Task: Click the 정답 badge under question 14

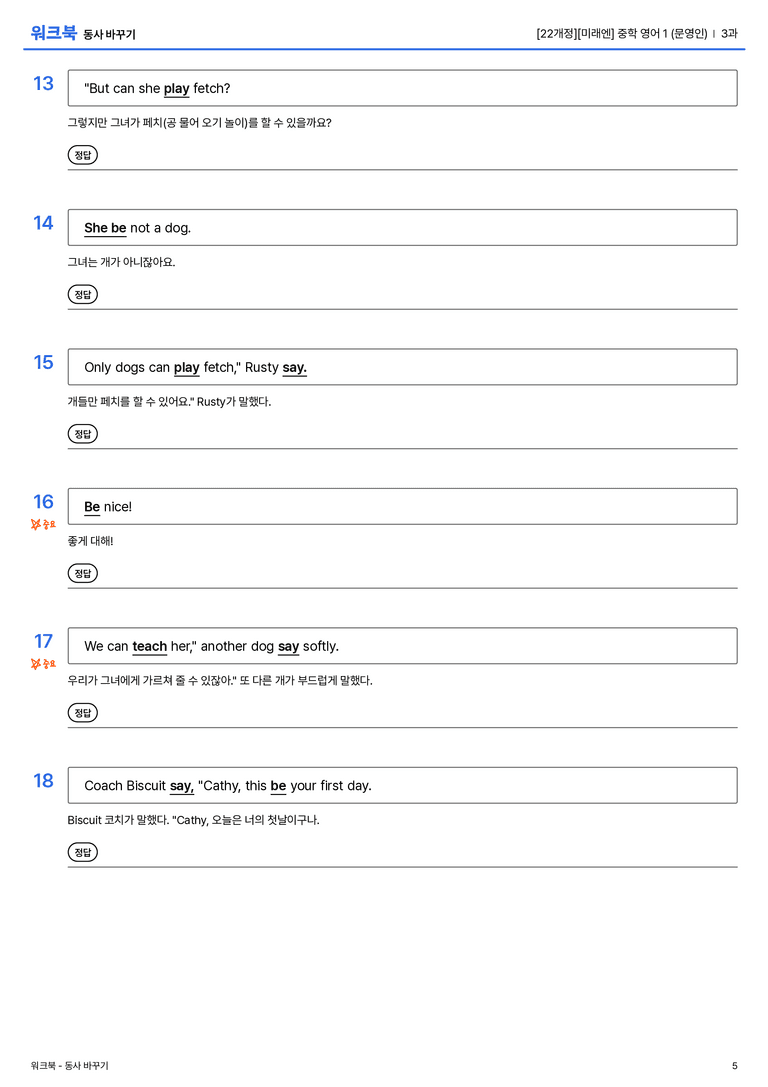Action: click(82, 295)
